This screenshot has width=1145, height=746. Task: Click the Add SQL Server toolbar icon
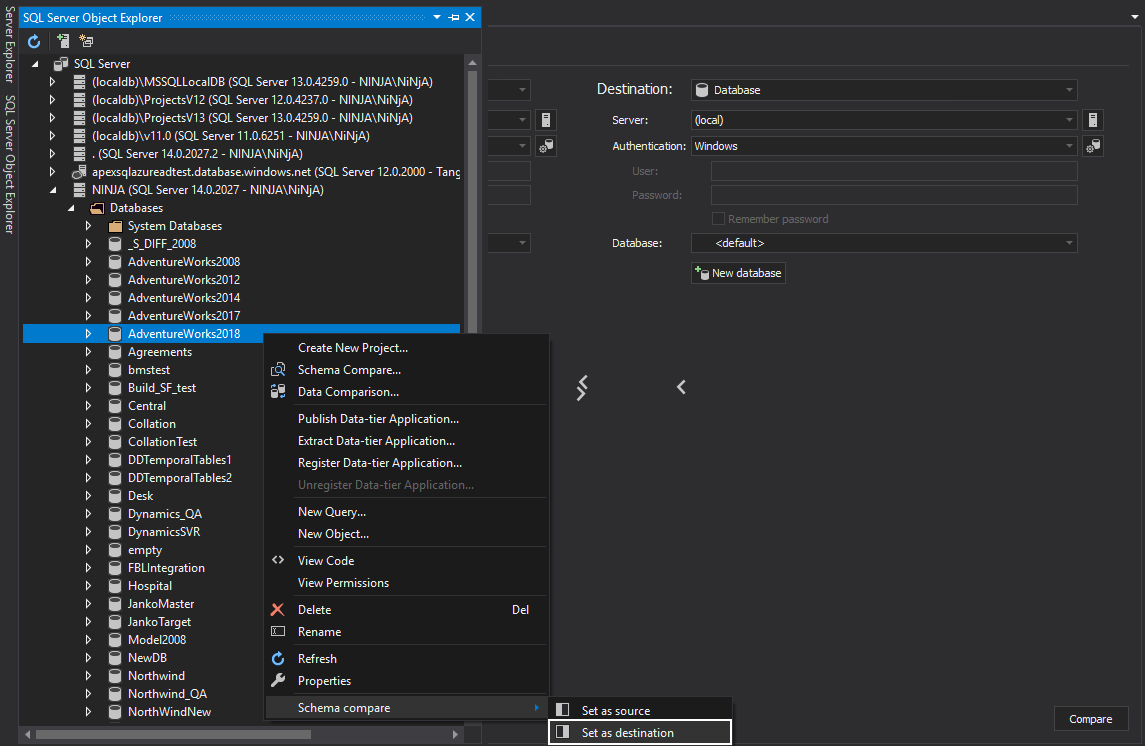63,41
